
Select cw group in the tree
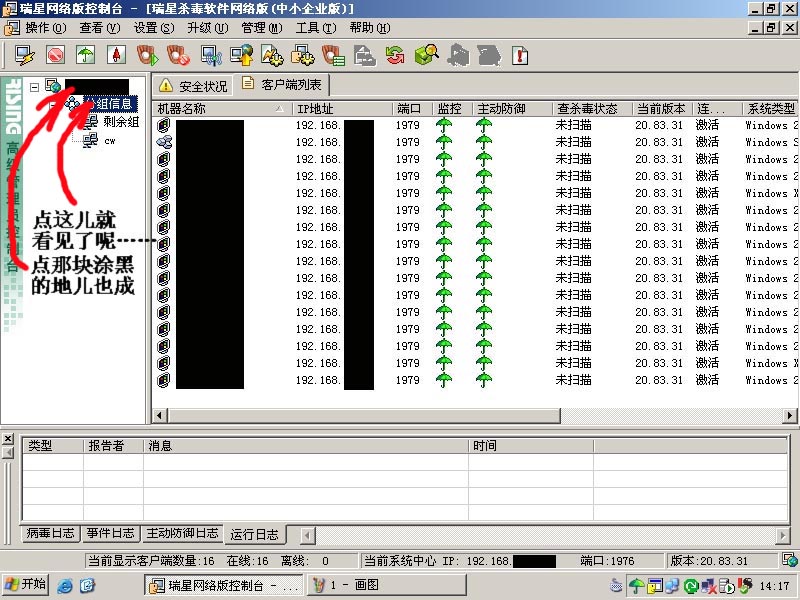click(110, 140)
